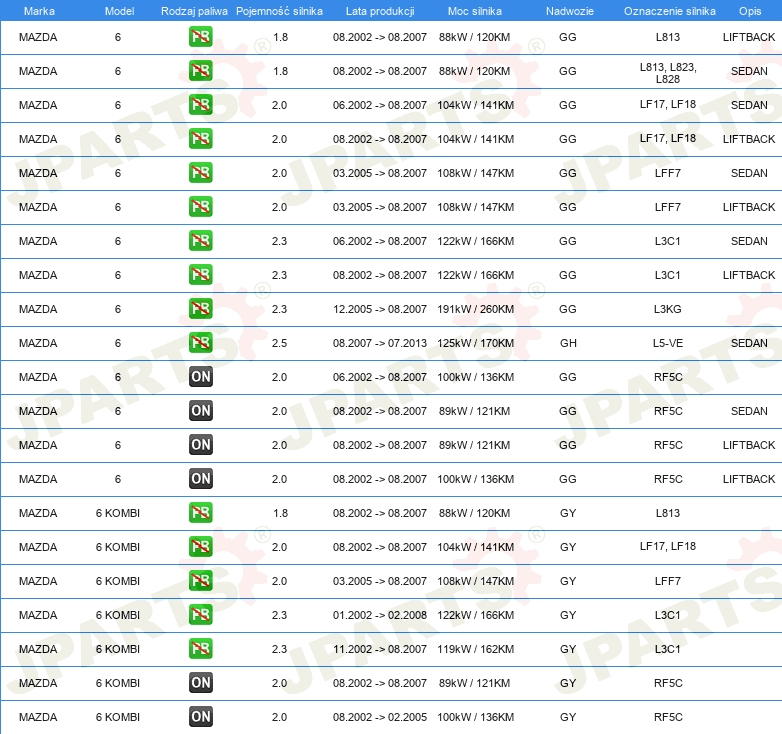Screen dimensions: 782x734
Task: Select the petrol icon for LF17, LF18 LIFTBACK
Action: [200, 139]
